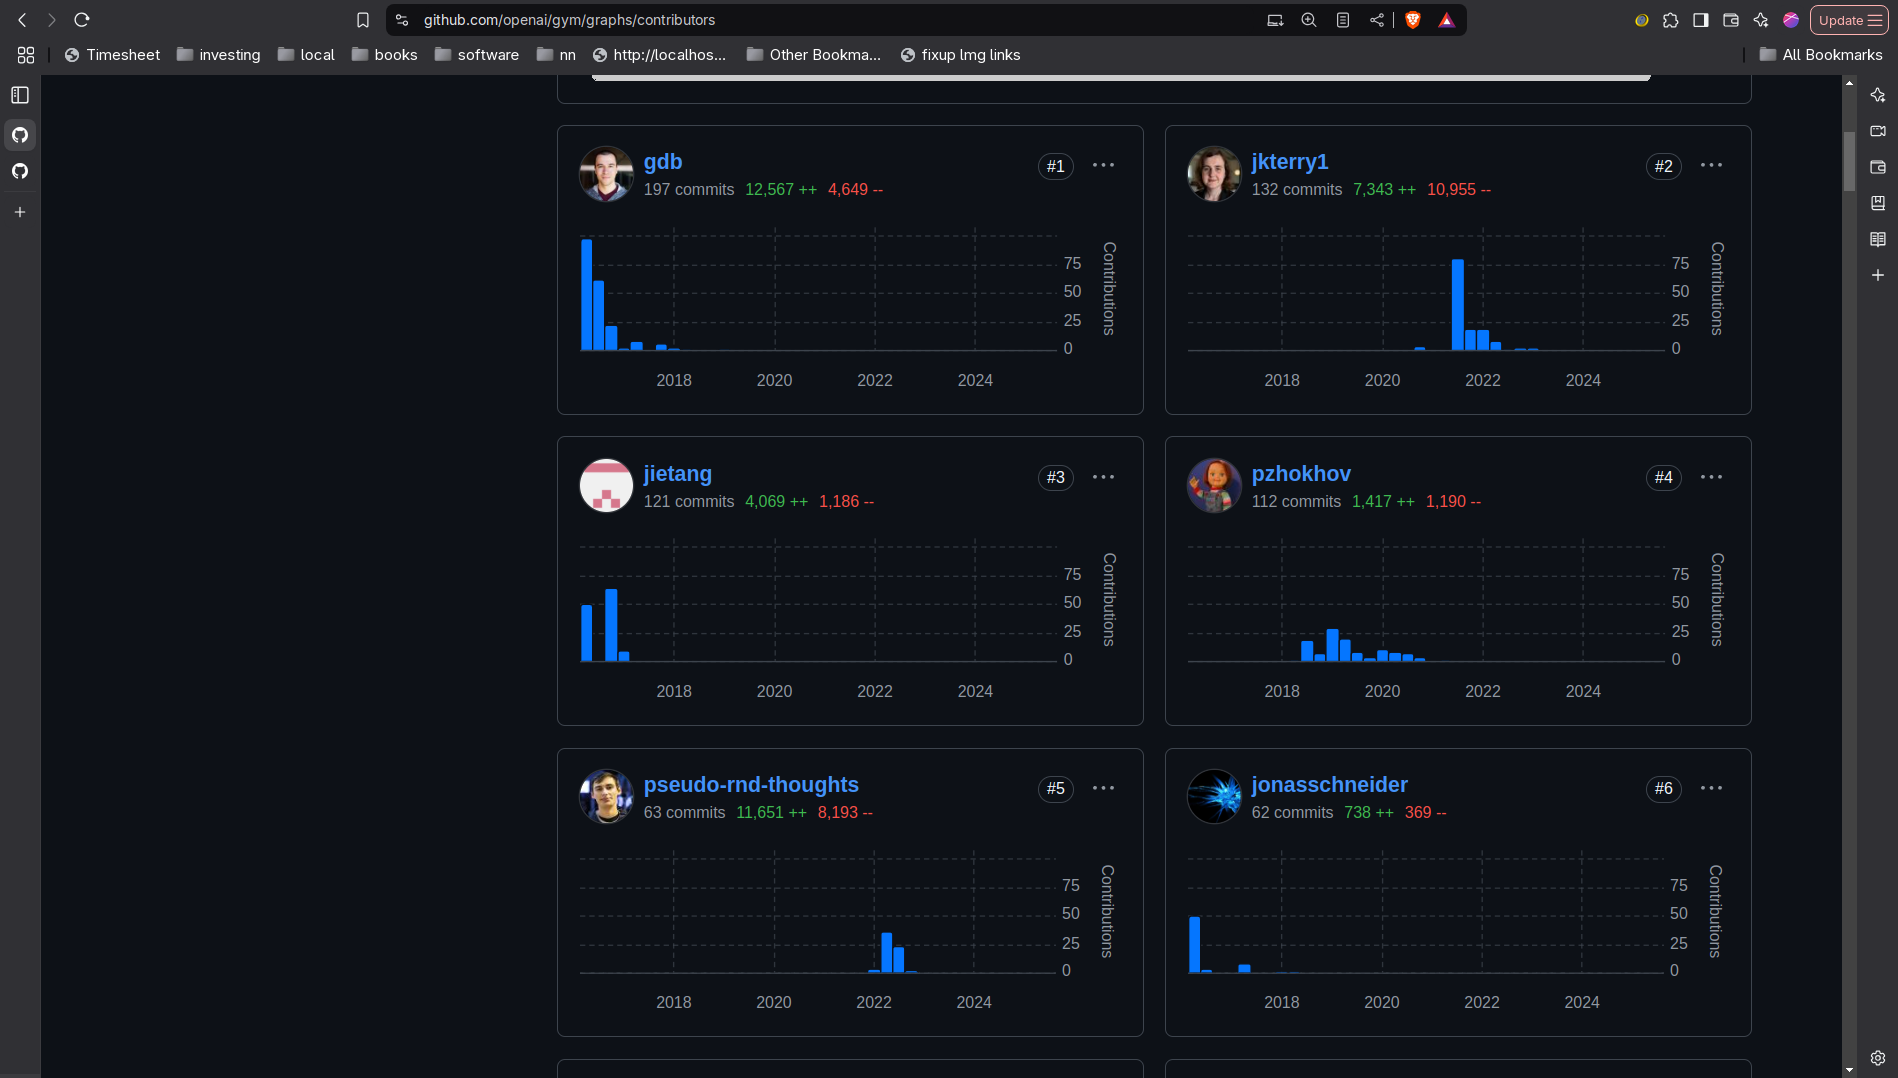Screen dimensions: 1898x1078
Task: Open jietang contributor profile link
Action: coord(677,474)
